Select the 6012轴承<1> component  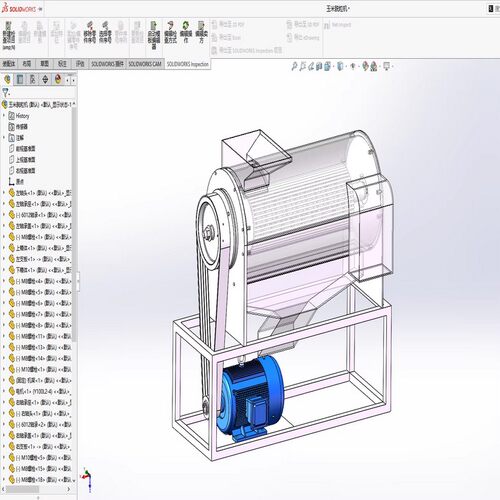coord(40,215)
